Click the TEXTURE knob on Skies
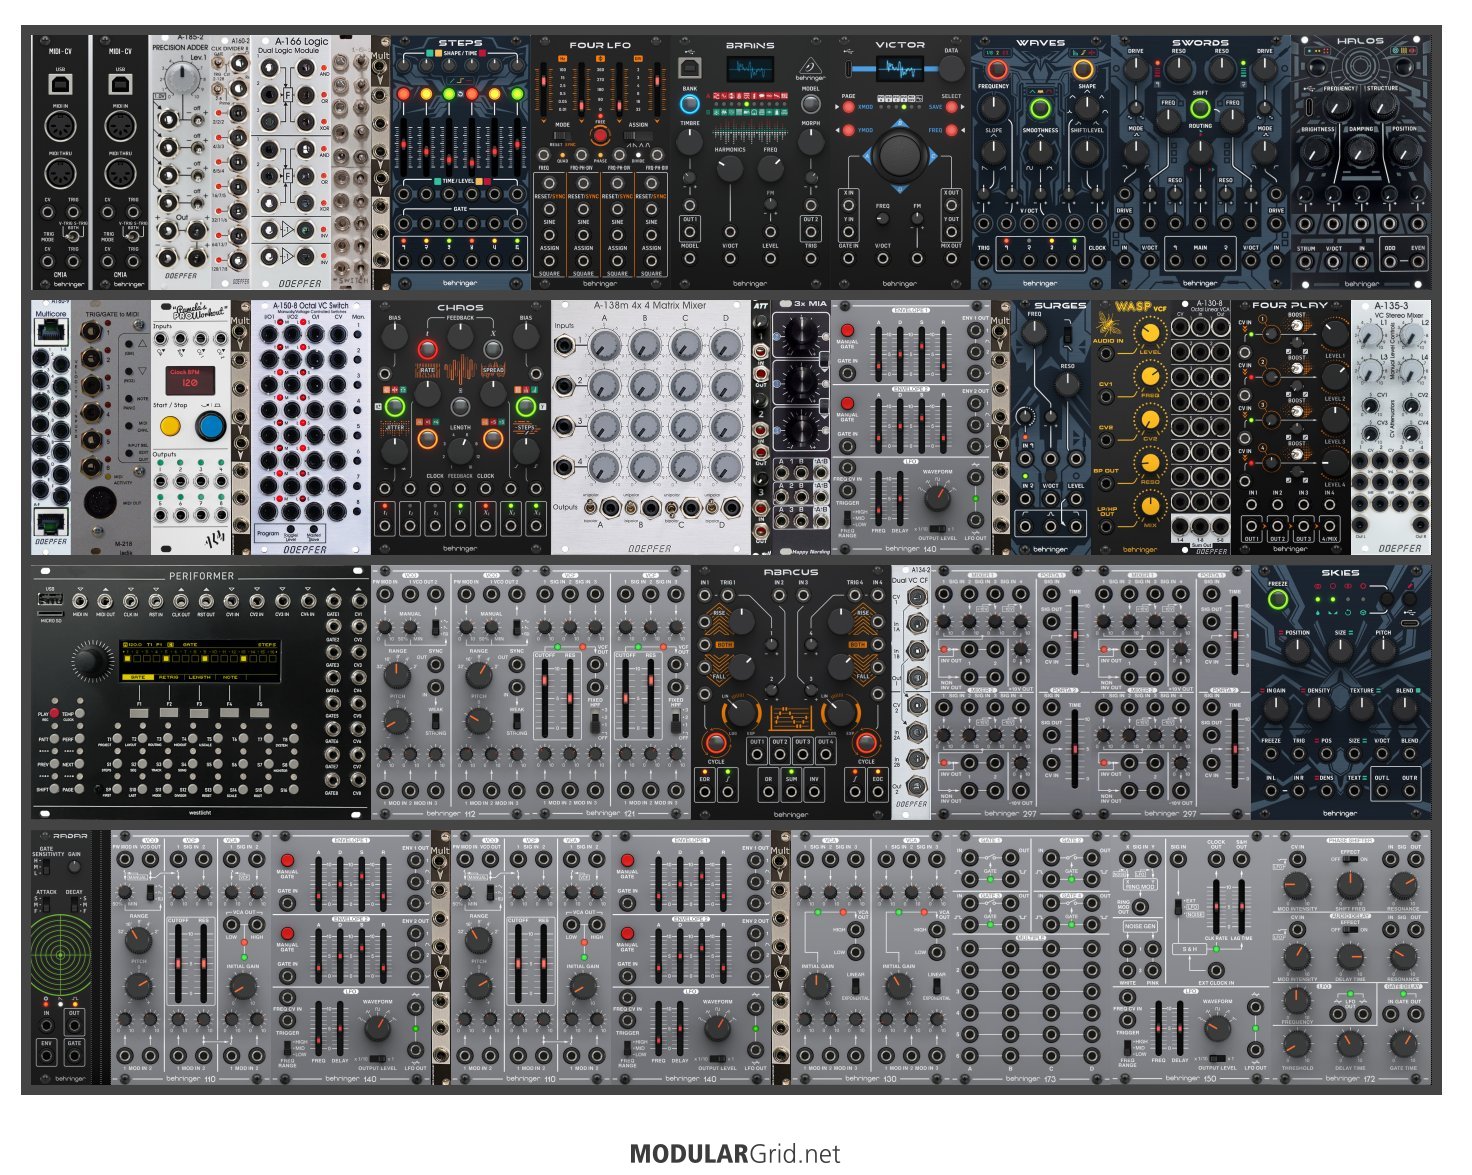This screenshot has width=1472, height=1175. pos(1362,707)
